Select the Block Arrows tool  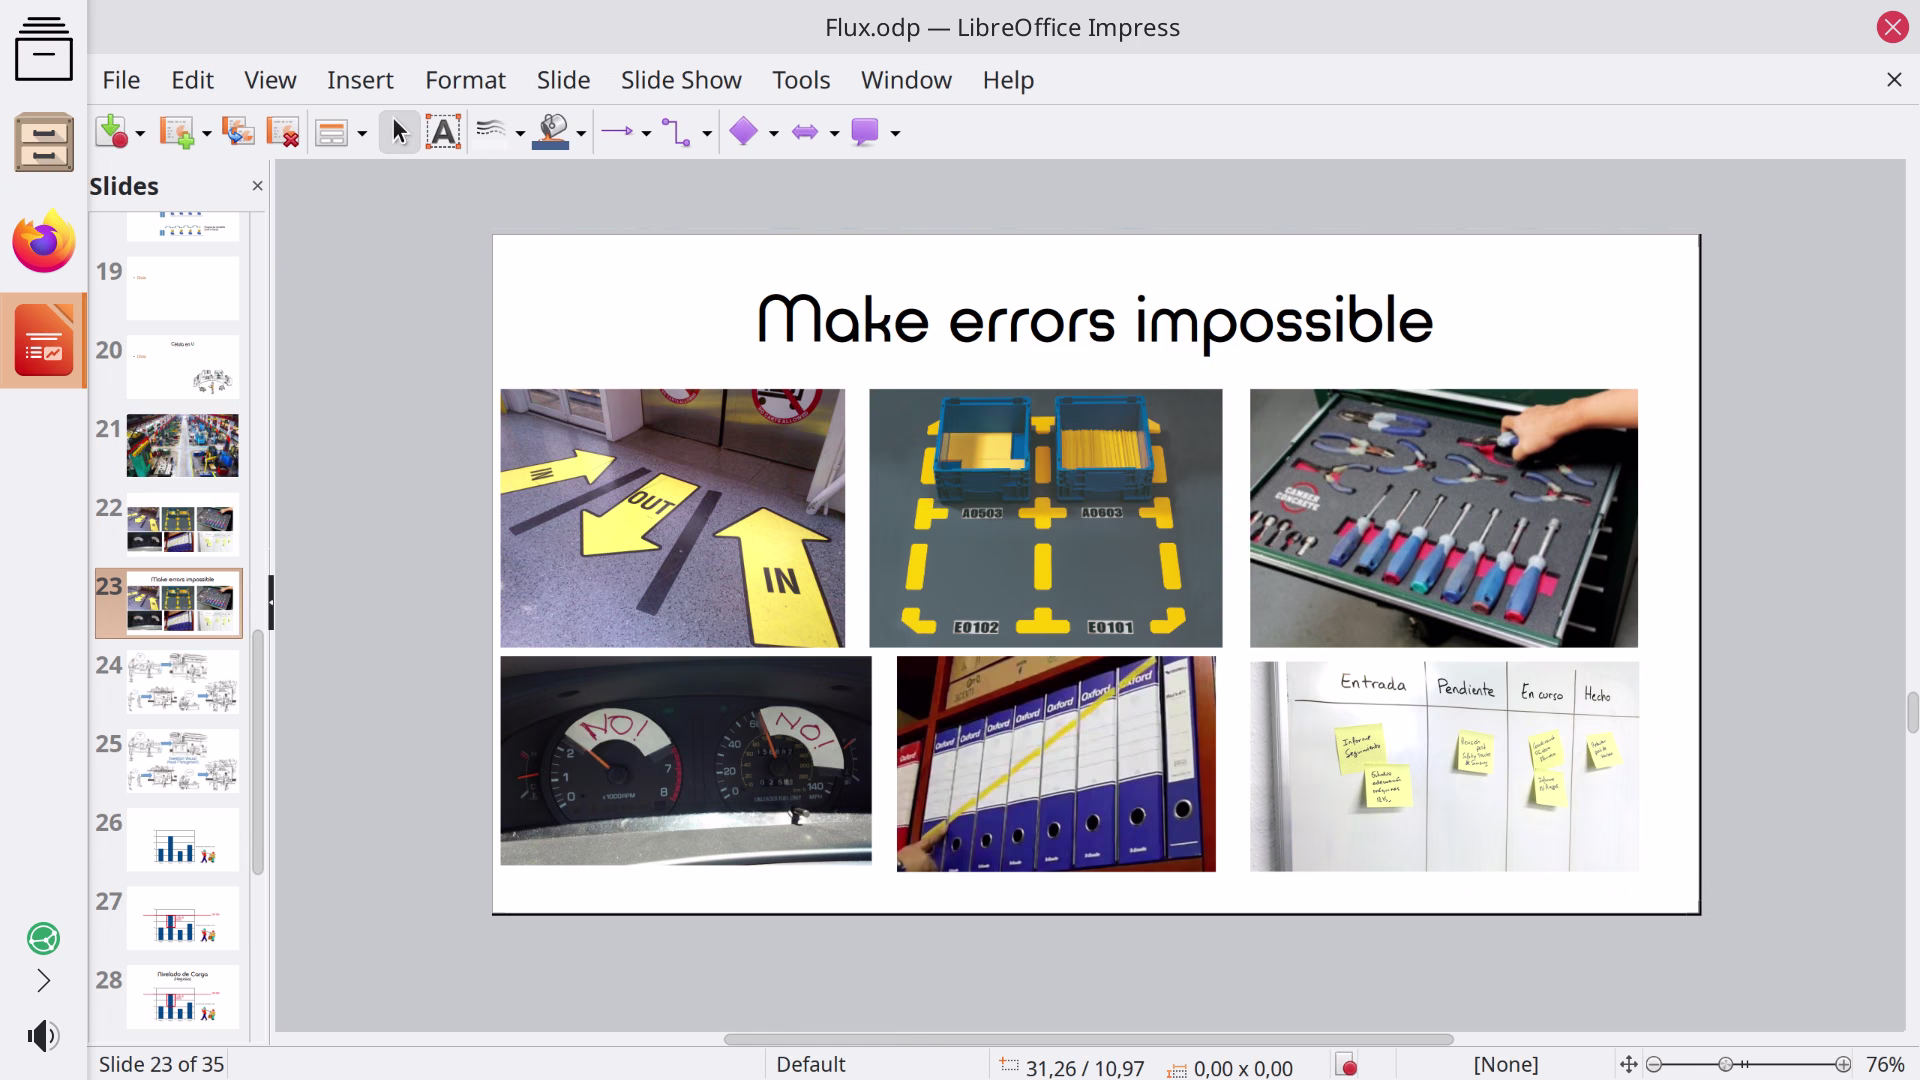tap(805, 132)
